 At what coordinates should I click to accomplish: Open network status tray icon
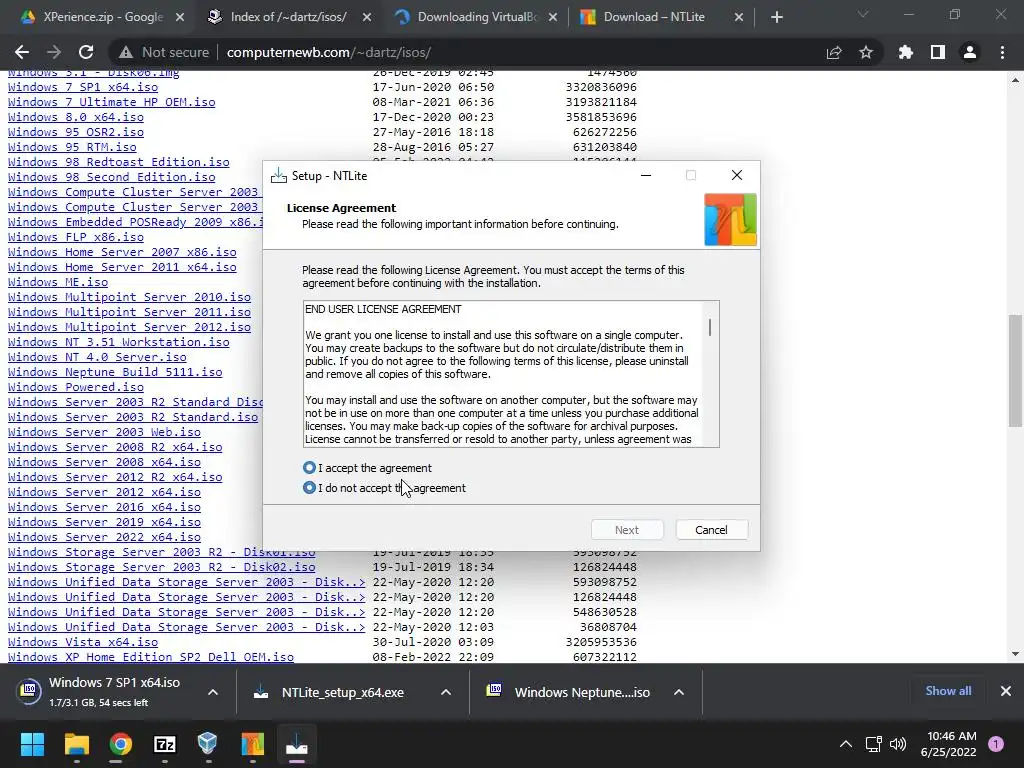pos(873,744)
